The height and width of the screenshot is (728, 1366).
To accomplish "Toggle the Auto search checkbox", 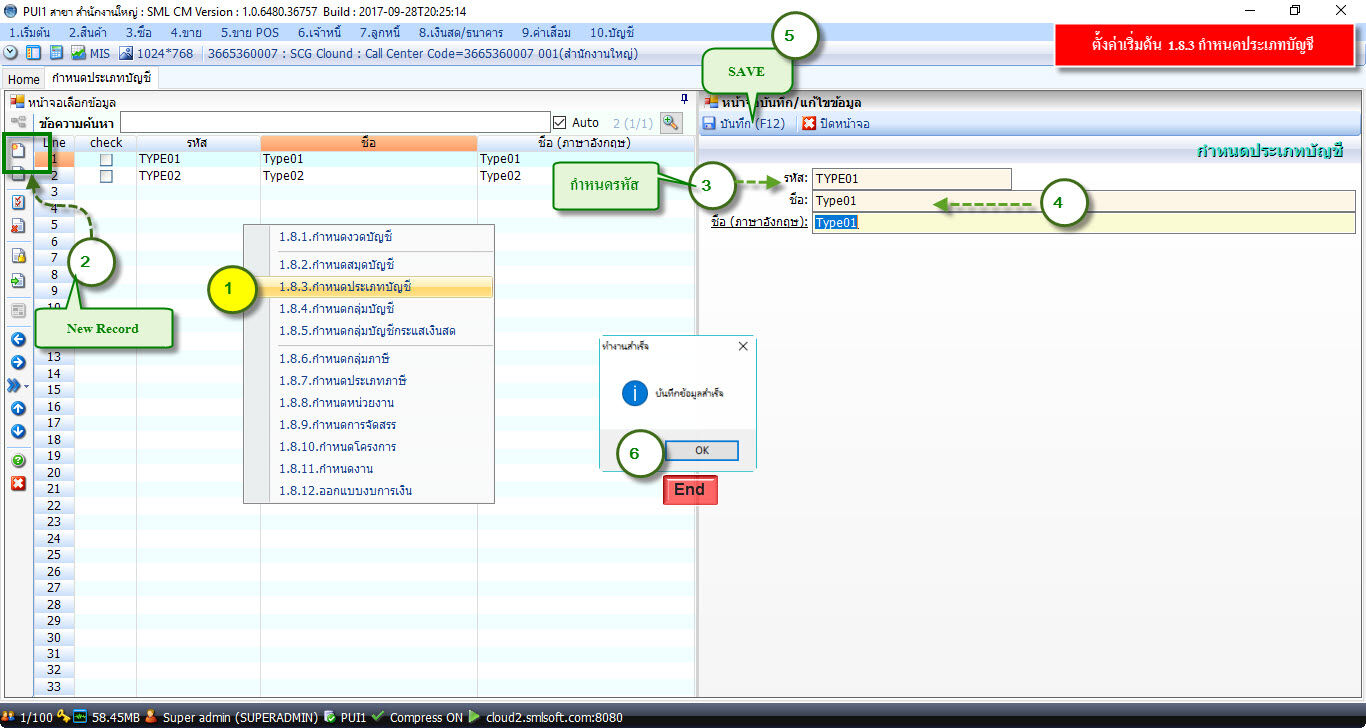I will [x=560, y=122].
